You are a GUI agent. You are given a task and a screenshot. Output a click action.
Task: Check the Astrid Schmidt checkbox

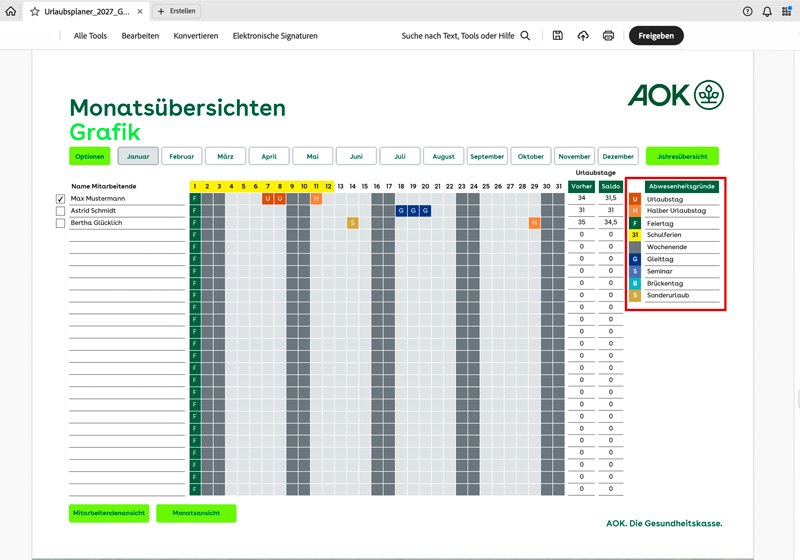pos(61,211)
